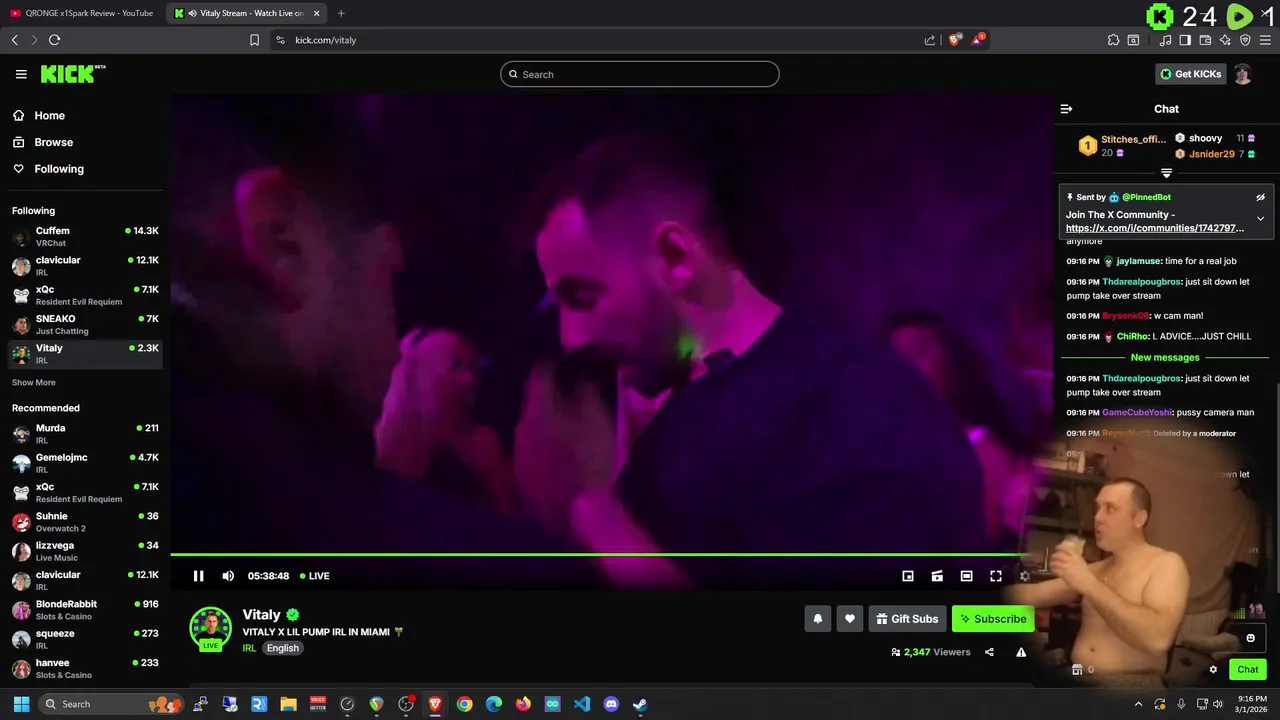This screenshot has height=720, width=1280.
Task: Open Cuffem's VRChat stream
Action: point(85,237)
